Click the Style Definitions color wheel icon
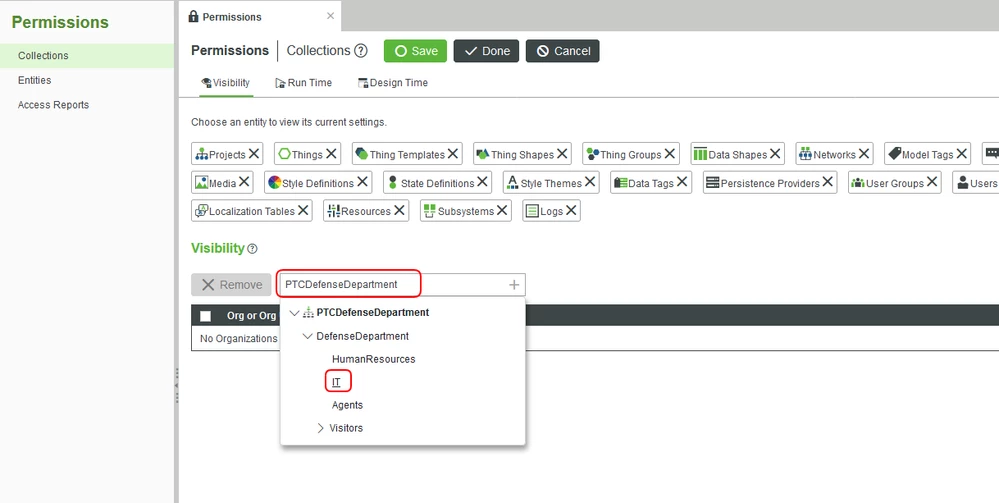Viewport: 999px width, 503px height. pos(275,183)
